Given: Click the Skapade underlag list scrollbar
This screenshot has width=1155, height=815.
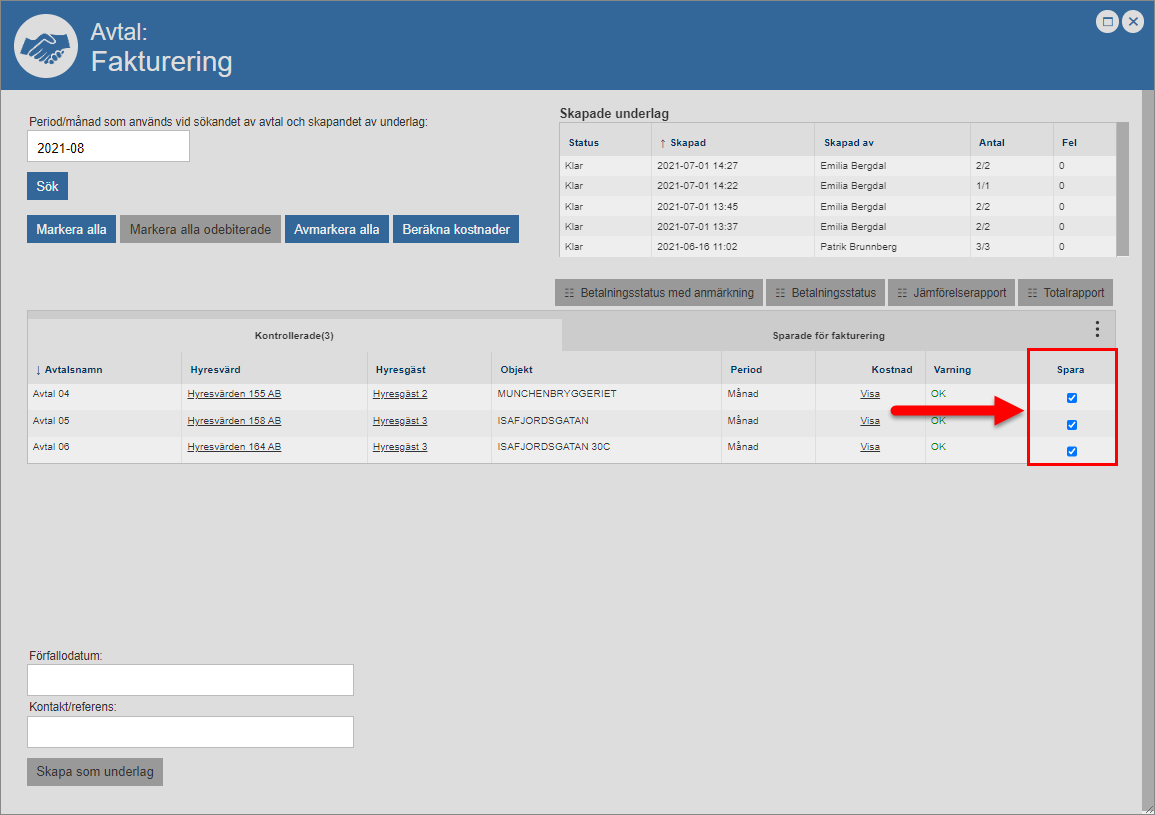Looking at the screenshot, I should pyautogui.click(x=1122, y=189).
